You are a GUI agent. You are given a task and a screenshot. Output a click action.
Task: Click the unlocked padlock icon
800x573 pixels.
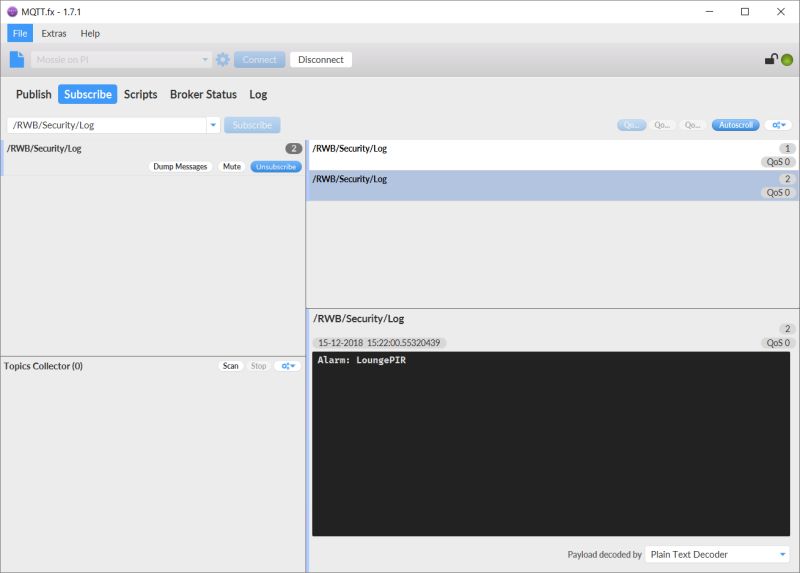(771, 59)
